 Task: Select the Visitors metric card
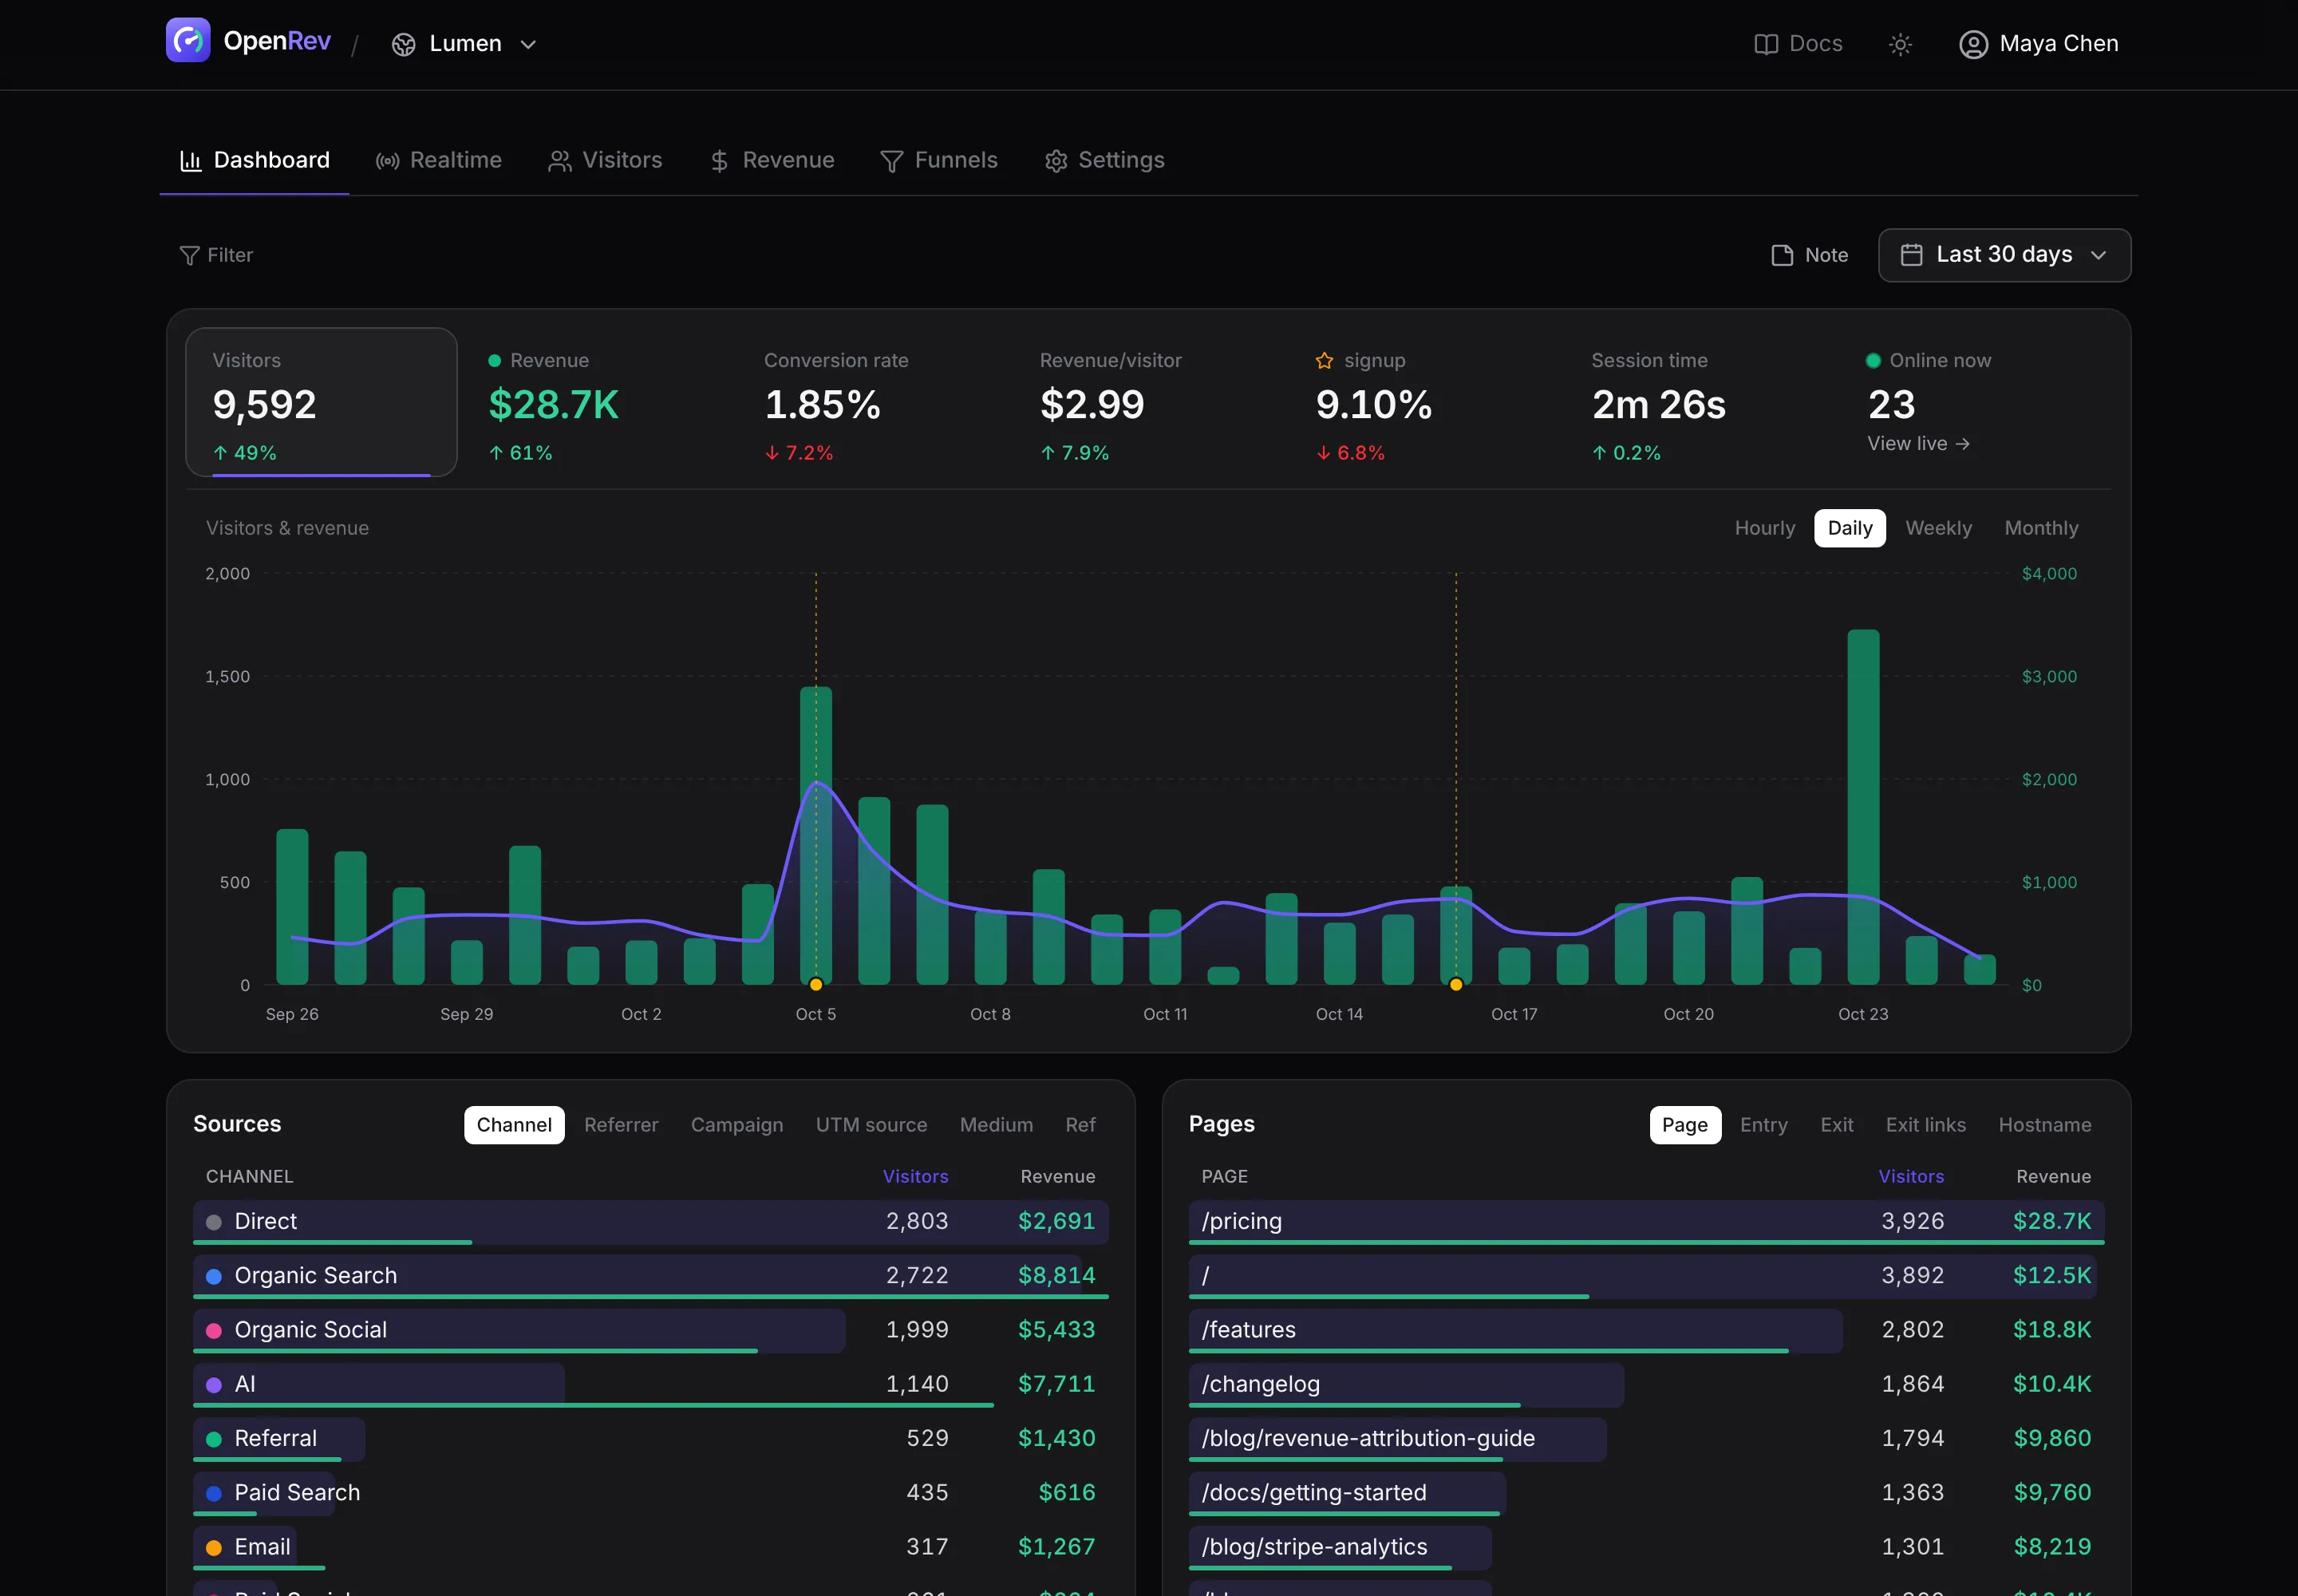(x=321, y=402)
